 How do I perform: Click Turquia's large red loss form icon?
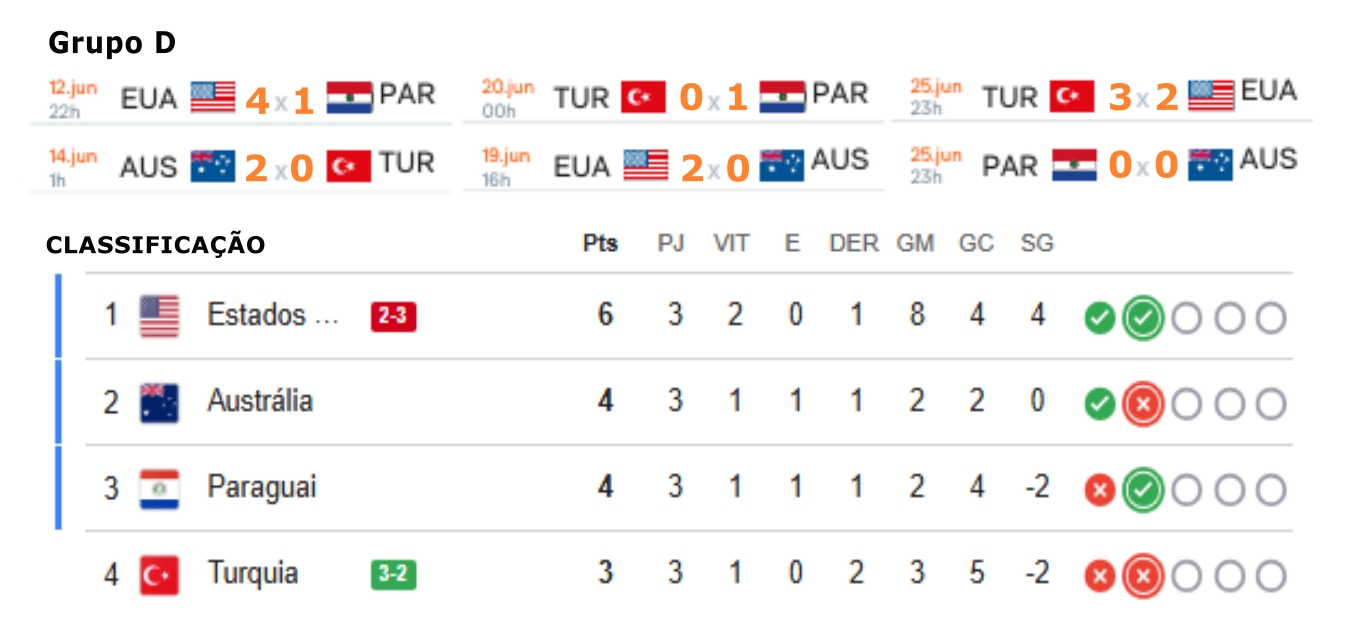tap(1143, 576)
